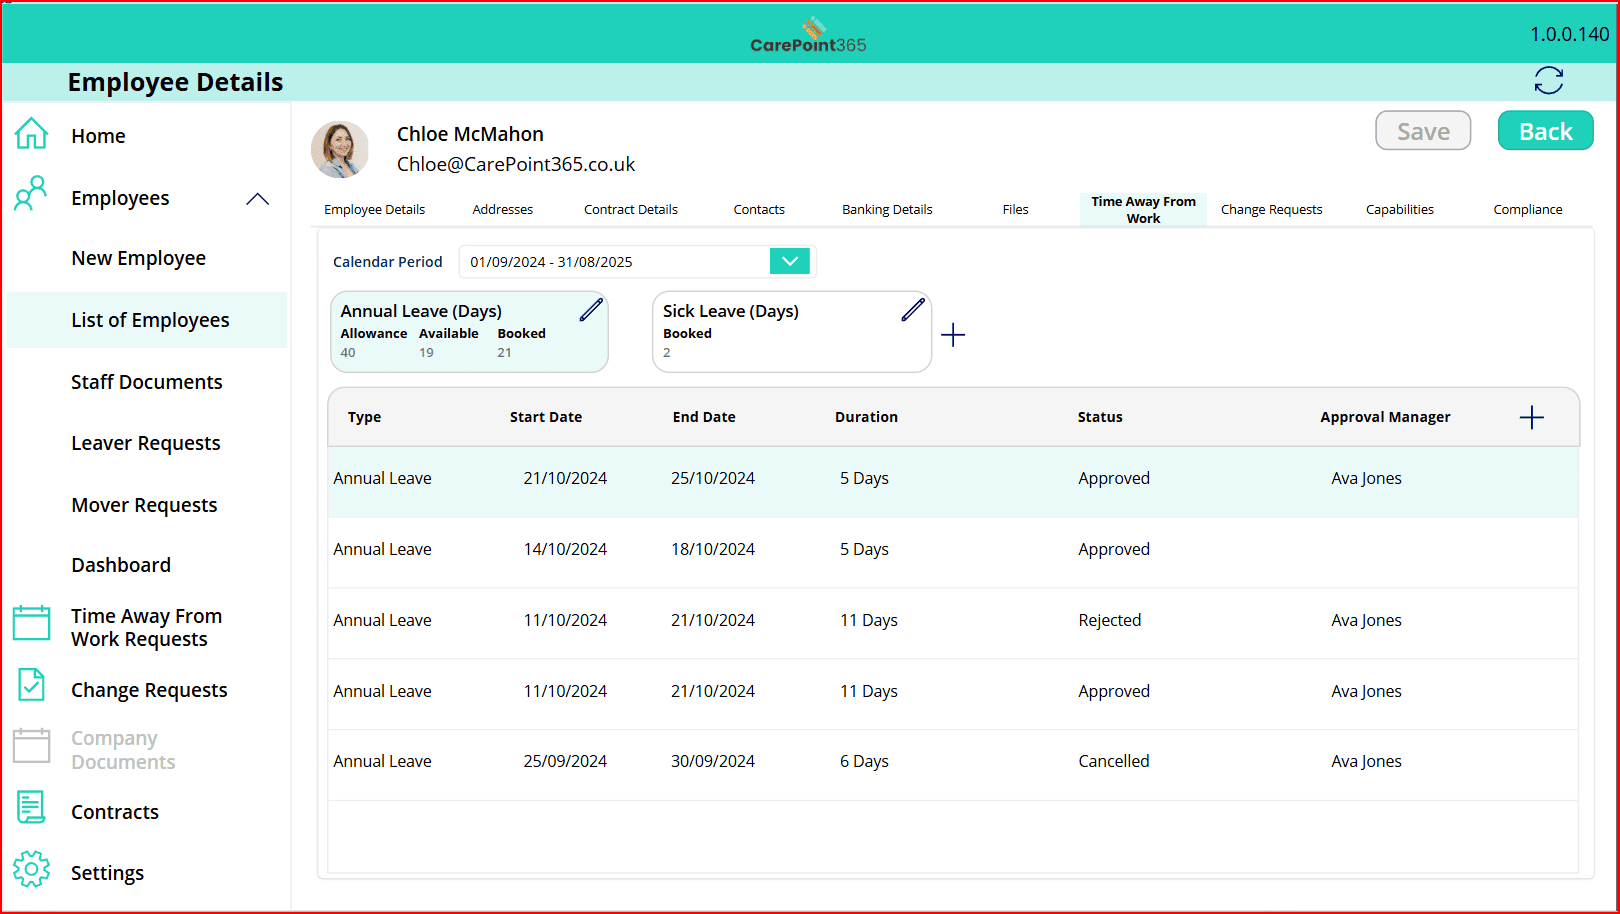Viewport: 1620px width, 914px height.
Task: Switch to the Employee Details tab
Action: [x=375, y=210]
